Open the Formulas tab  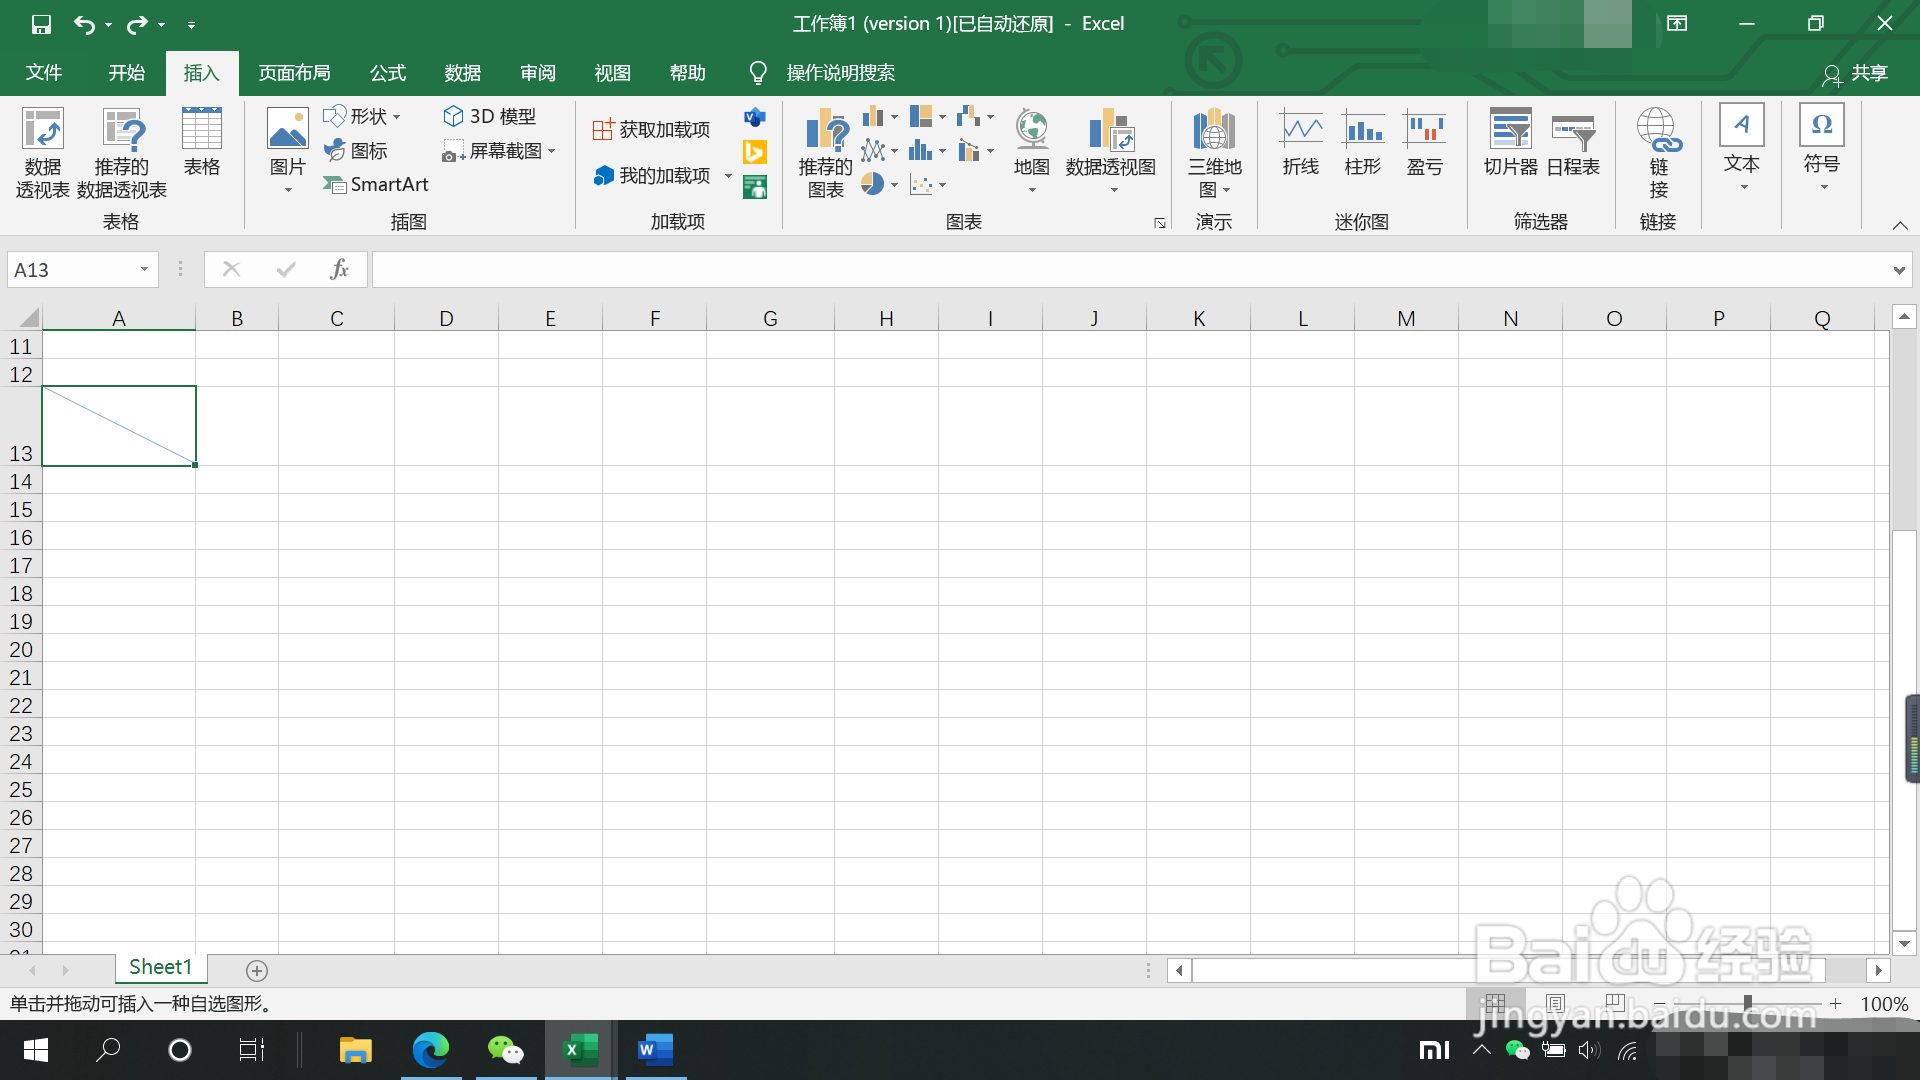388,73
